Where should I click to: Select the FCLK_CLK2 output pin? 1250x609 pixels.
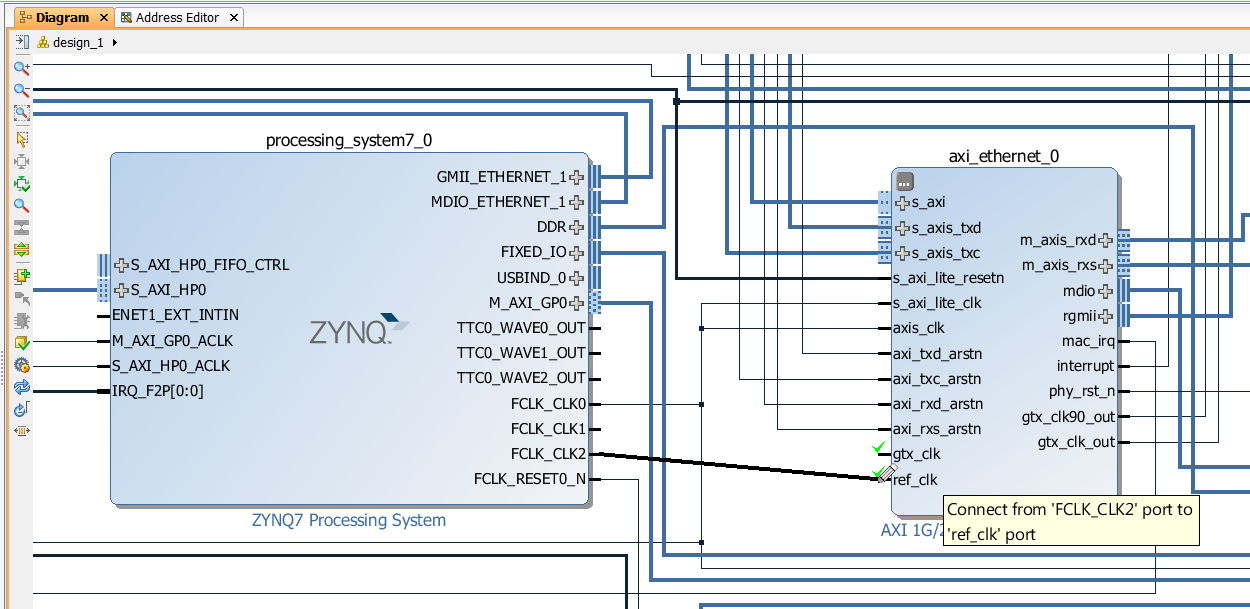548,454
